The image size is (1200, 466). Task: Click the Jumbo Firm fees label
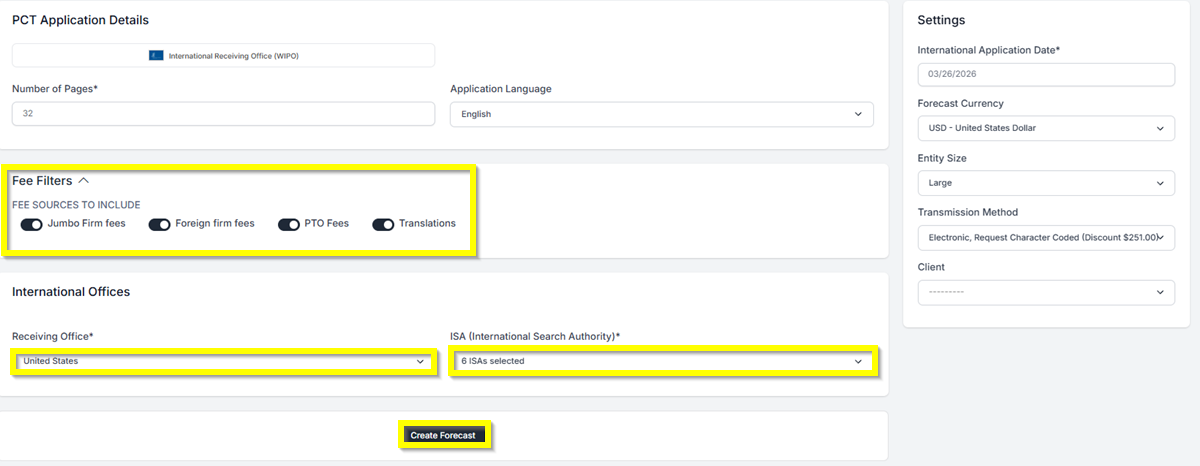coord(87,224)
